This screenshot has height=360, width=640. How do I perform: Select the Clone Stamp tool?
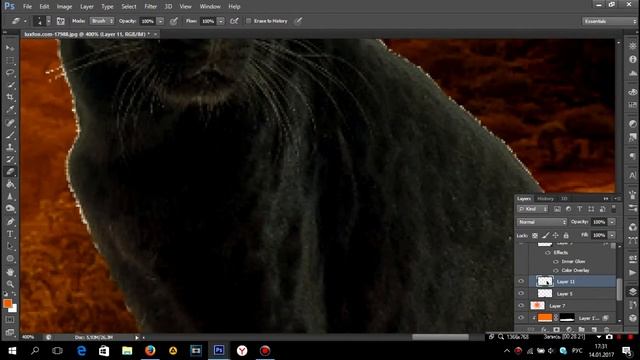pyautogui.click(x=10, y=147)
